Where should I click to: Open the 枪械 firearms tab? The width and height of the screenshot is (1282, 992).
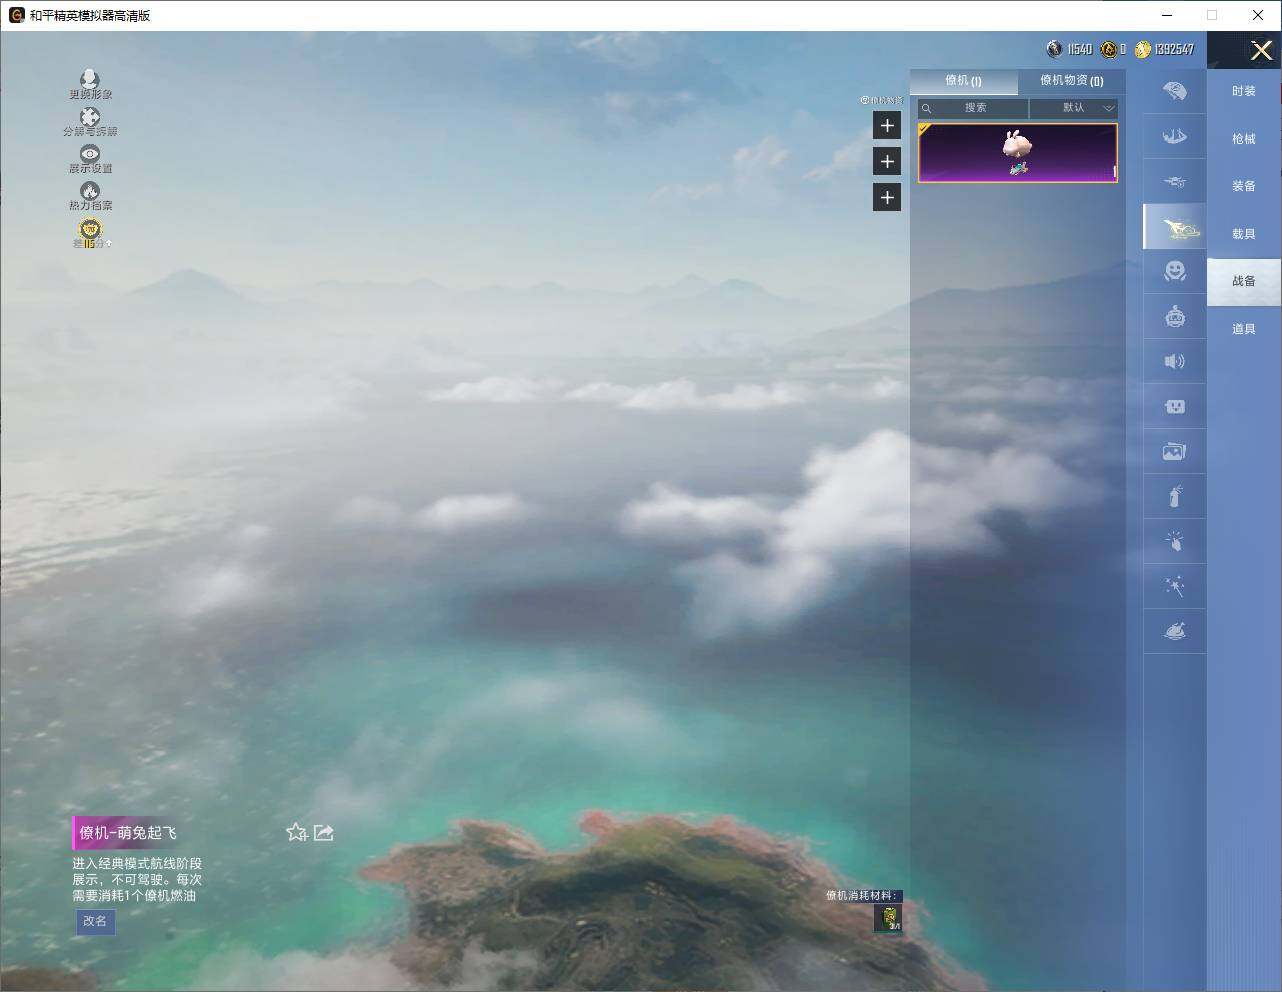tap(1244, 139)
